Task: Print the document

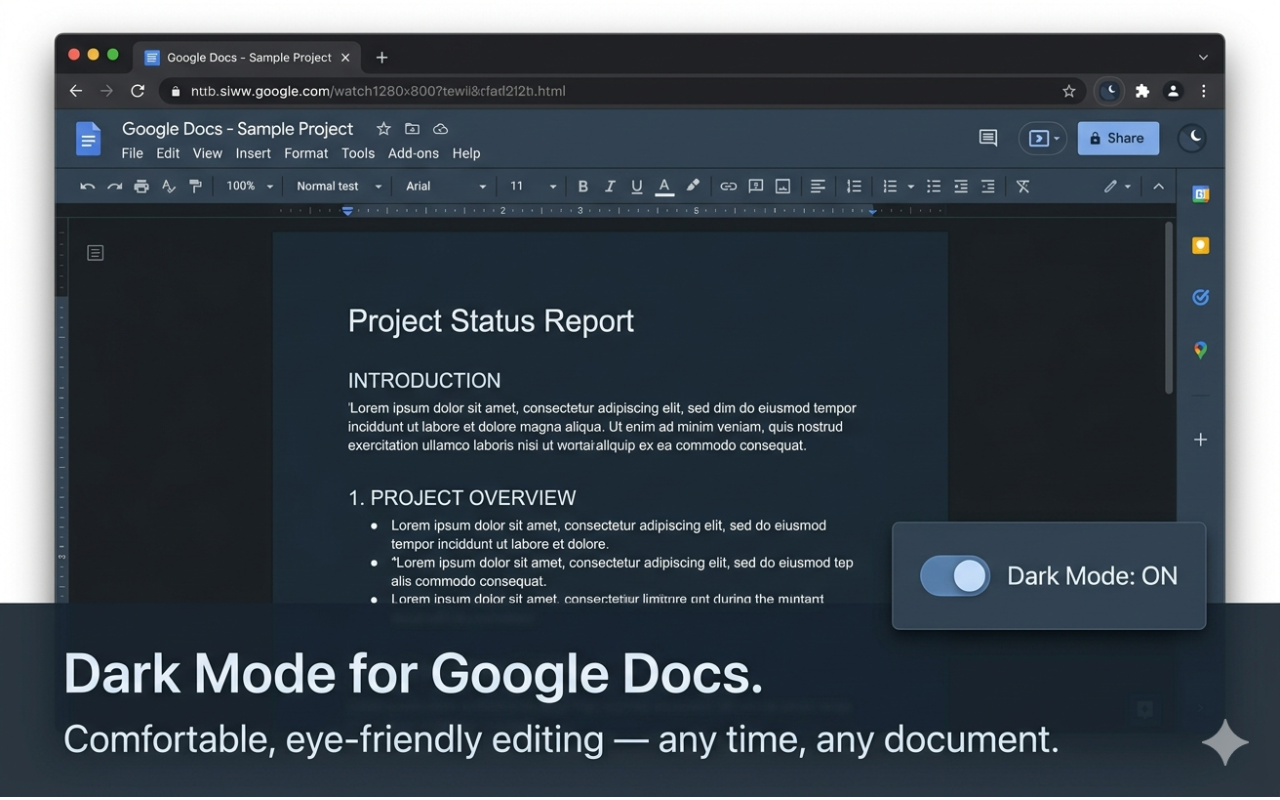Action: [141, 186]
